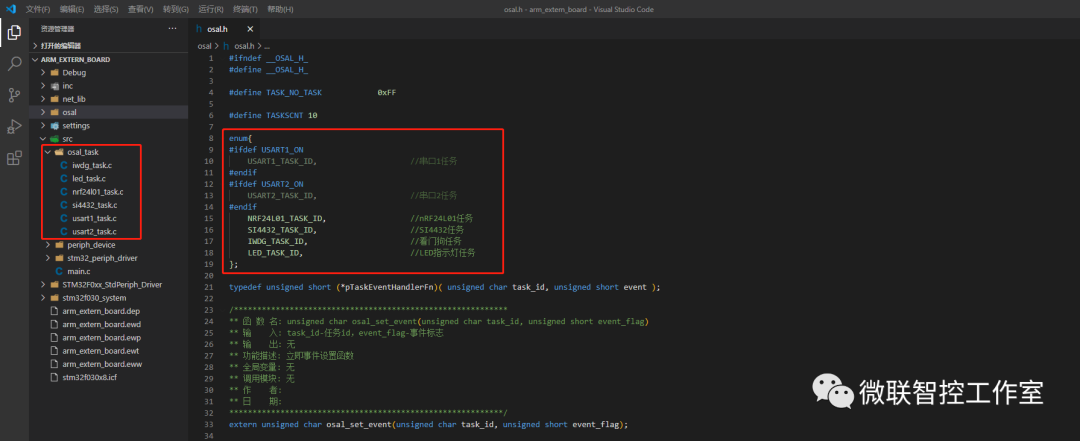Open the Source Control view icon
The image size is (1080, 441).
(x=14, y=95)
